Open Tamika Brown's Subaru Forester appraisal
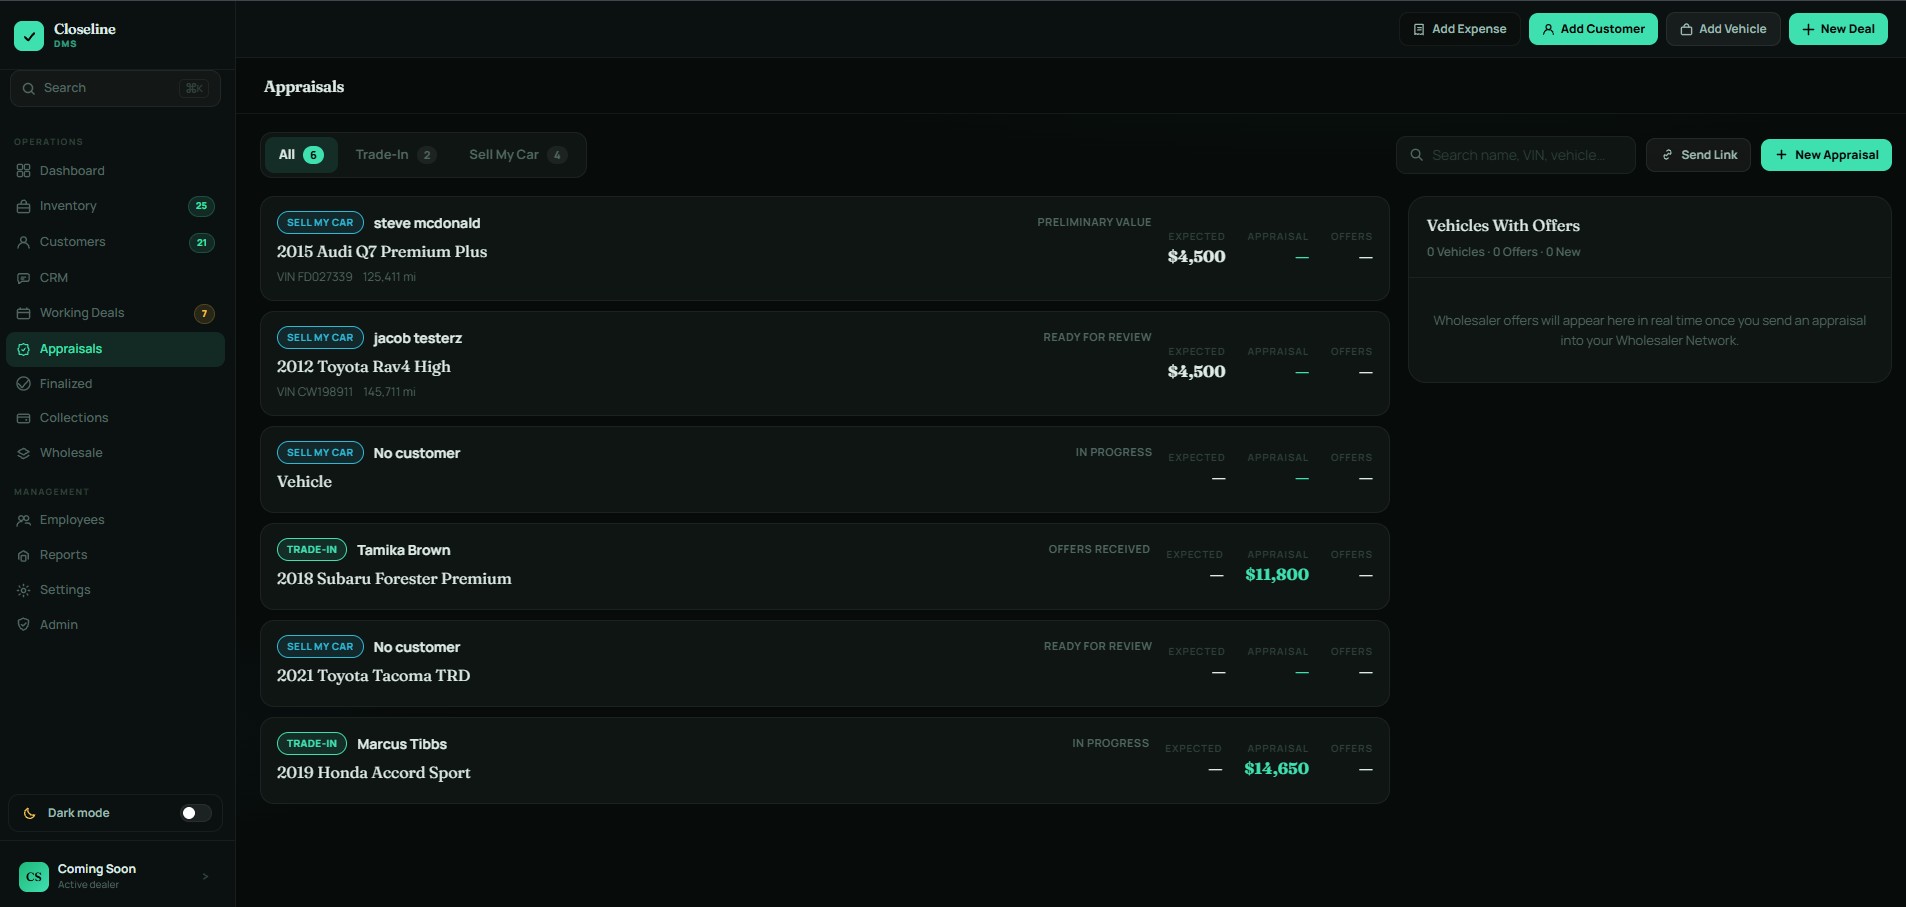 pyautogui.click(x=825, y=566)
